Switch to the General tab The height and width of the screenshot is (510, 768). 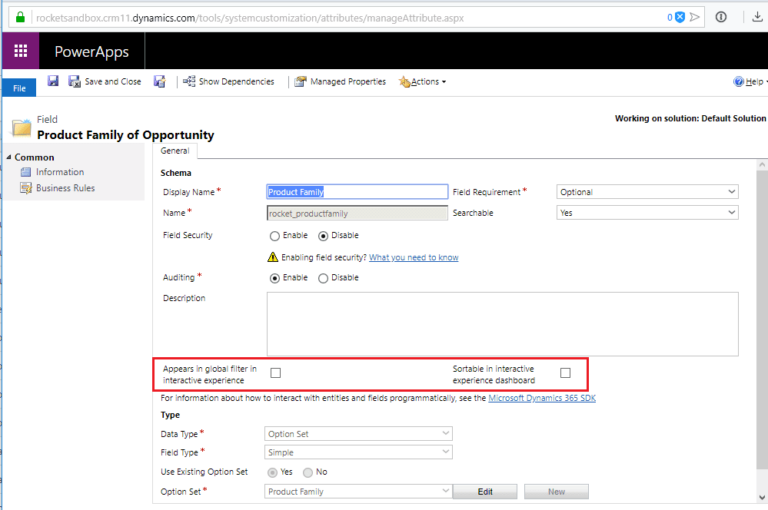click(x=175, y=151)
